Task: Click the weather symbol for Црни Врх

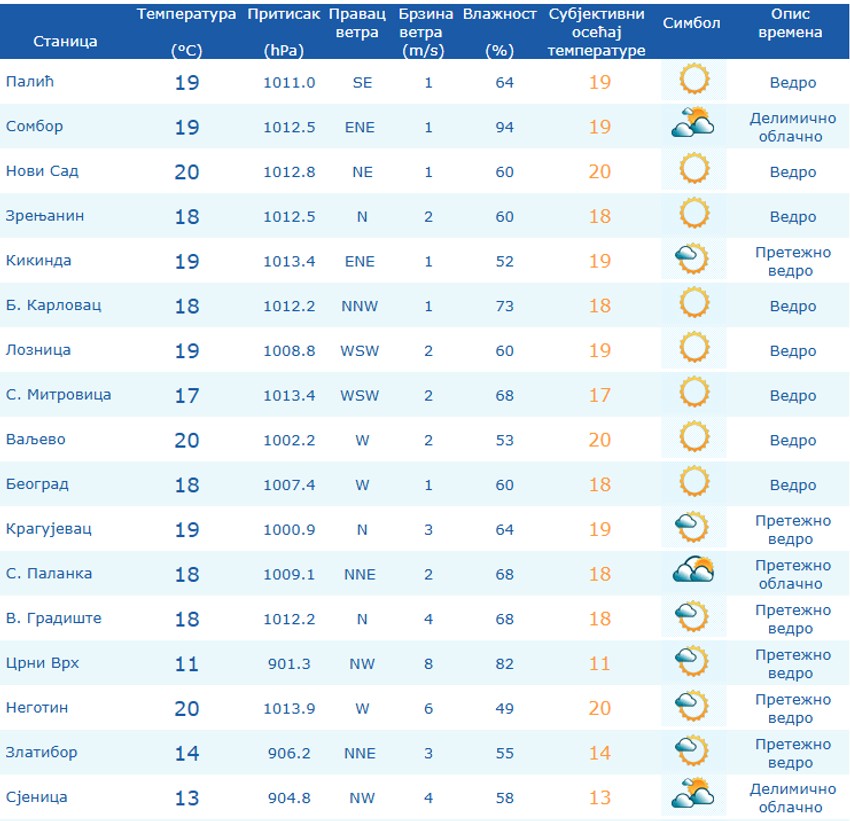Action: (692, 661)
